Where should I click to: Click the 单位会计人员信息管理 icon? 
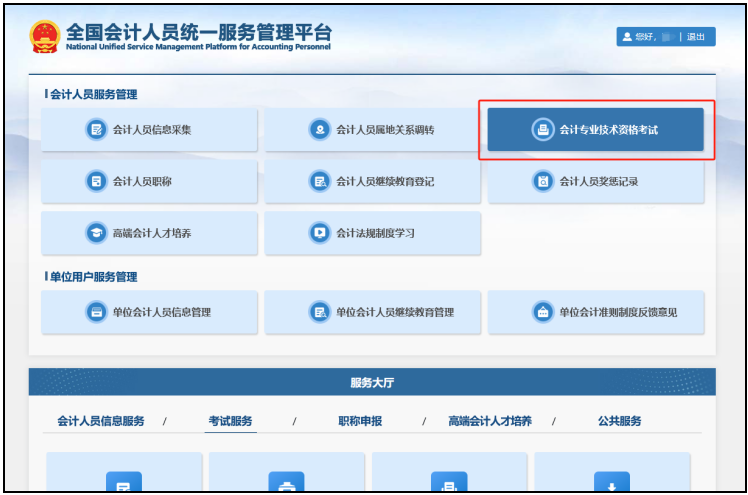tap(96, 312)
